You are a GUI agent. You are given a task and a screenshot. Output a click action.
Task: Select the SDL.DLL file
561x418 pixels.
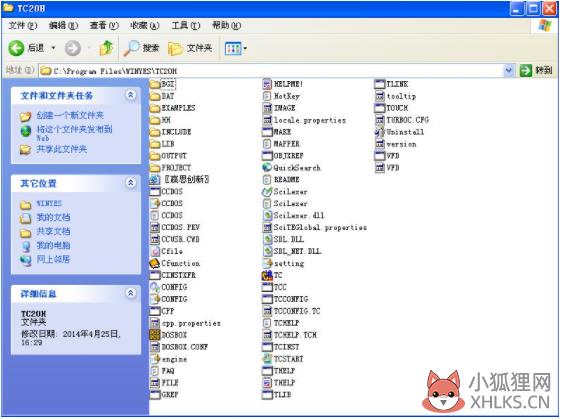click(x=283, y=239)
